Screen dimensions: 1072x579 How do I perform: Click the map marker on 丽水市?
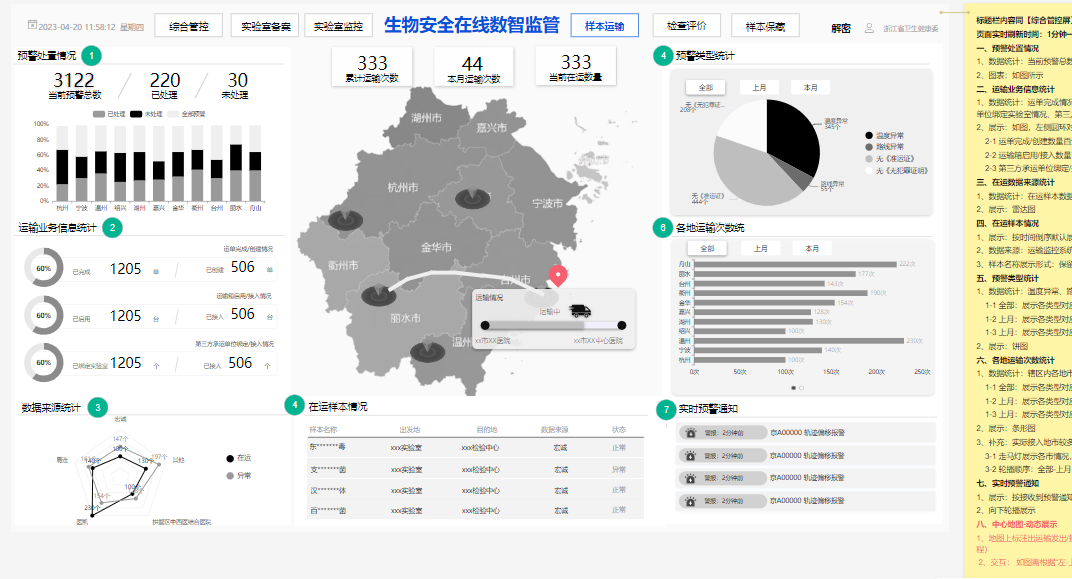point(378,296)
